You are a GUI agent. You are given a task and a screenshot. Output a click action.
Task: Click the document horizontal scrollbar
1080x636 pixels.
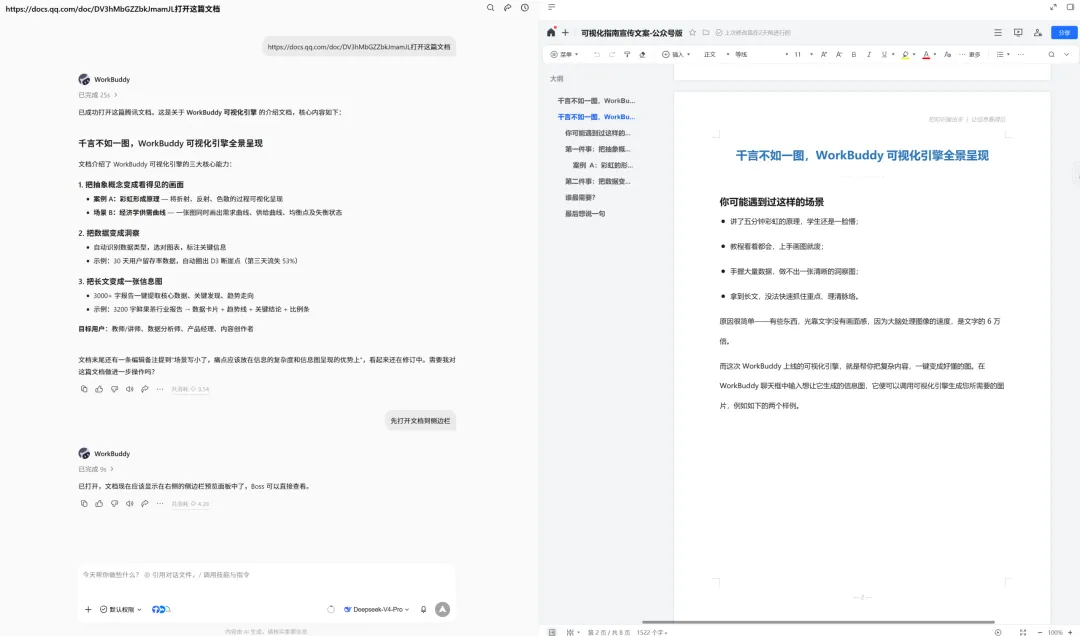[818, 622]
